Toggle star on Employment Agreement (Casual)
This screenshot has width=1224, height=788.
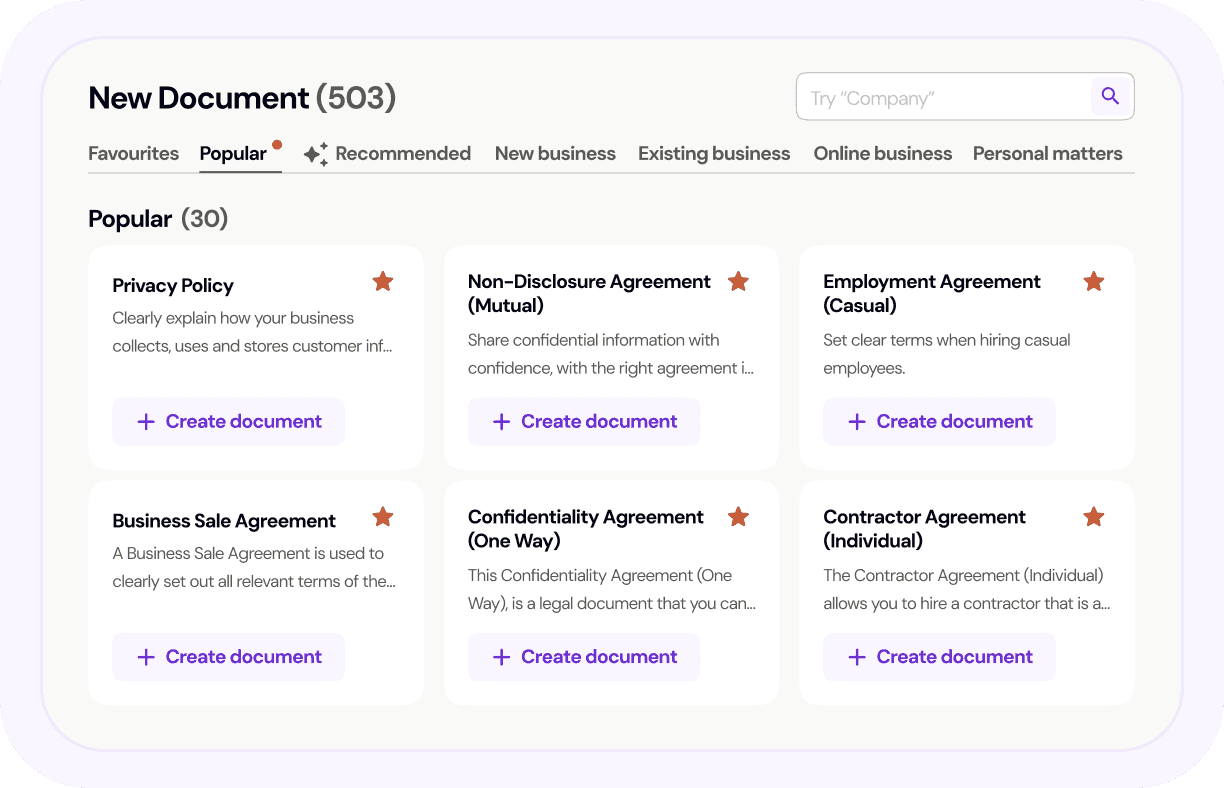point(1094,282)
